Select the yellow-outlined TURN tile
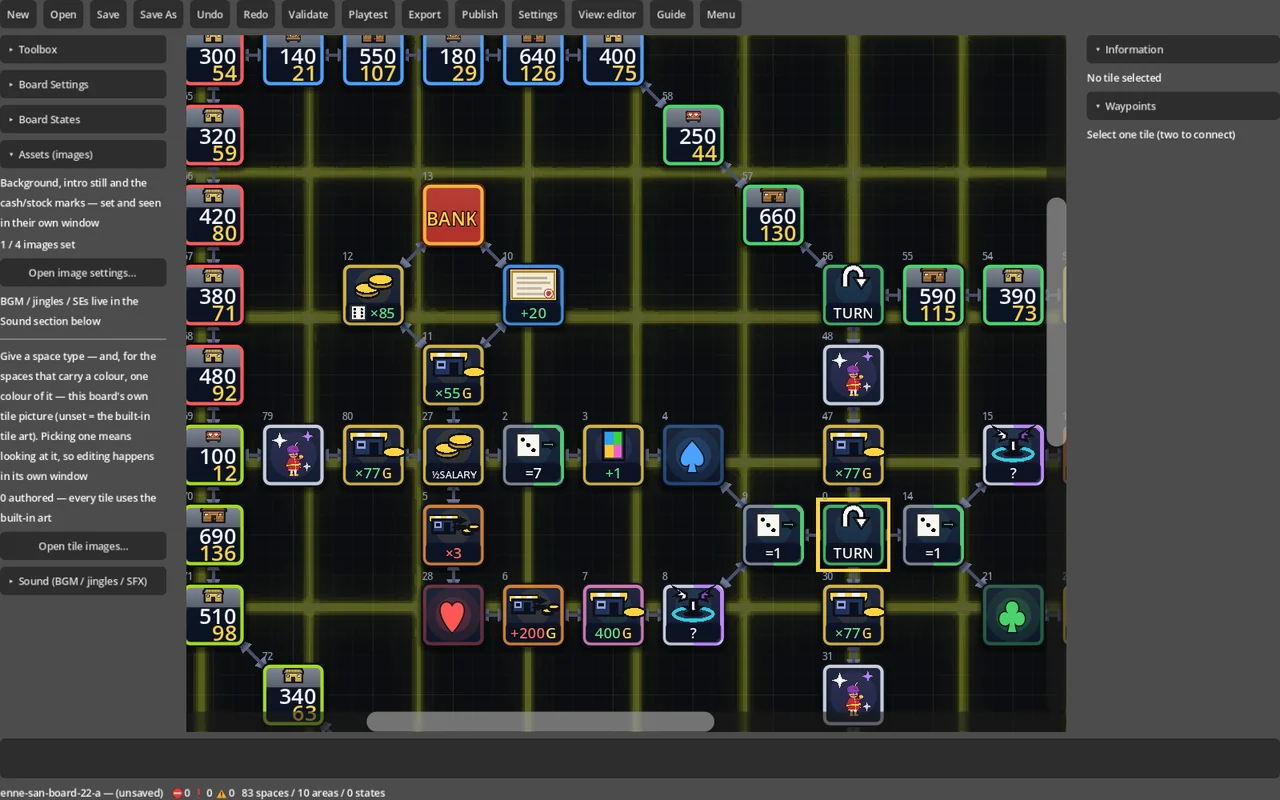 point(853,535)
